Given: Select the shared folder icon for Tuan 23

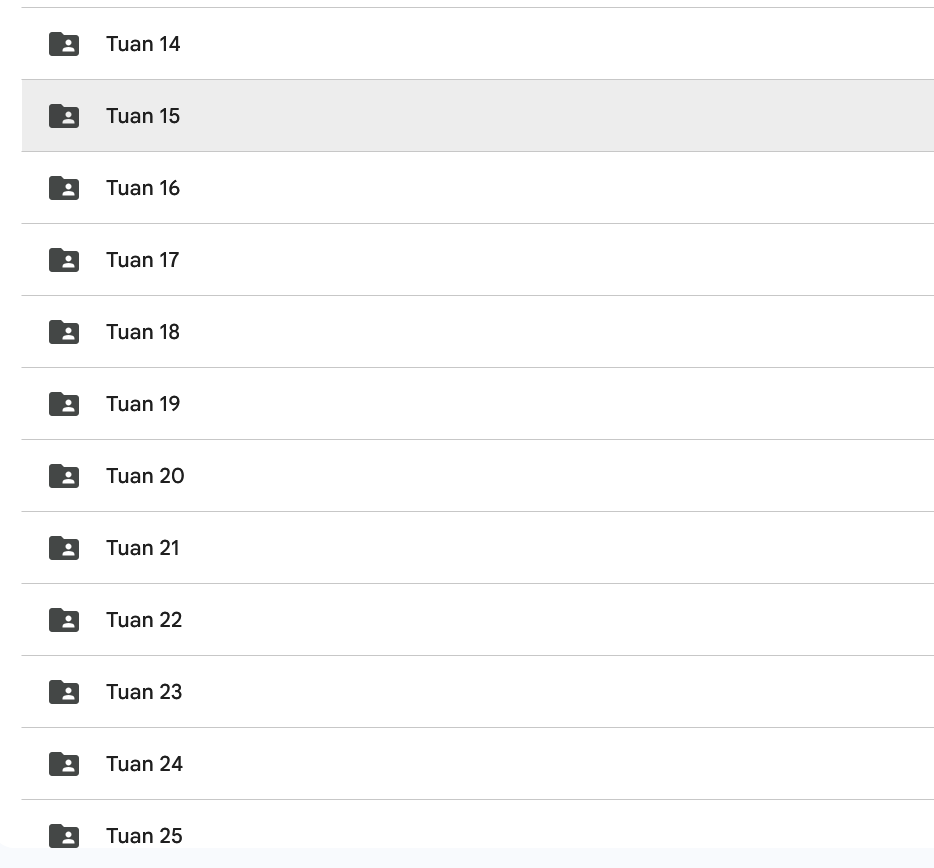Looking at the screenshot, I should coord(64,692).
